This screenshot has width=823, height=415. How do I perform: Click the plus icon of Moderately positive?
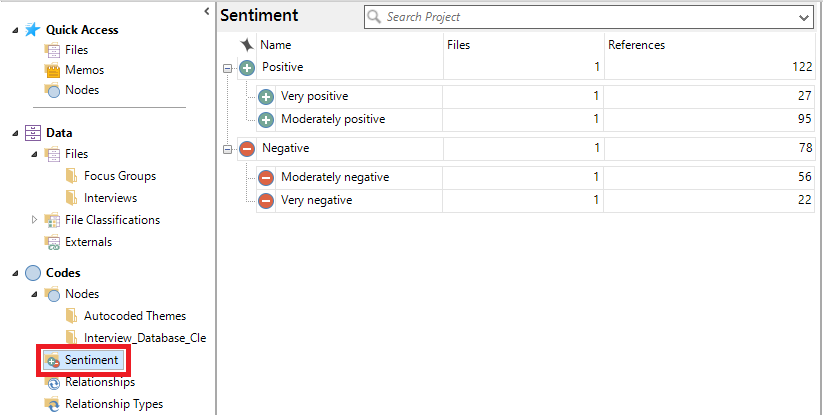point(266,120)
